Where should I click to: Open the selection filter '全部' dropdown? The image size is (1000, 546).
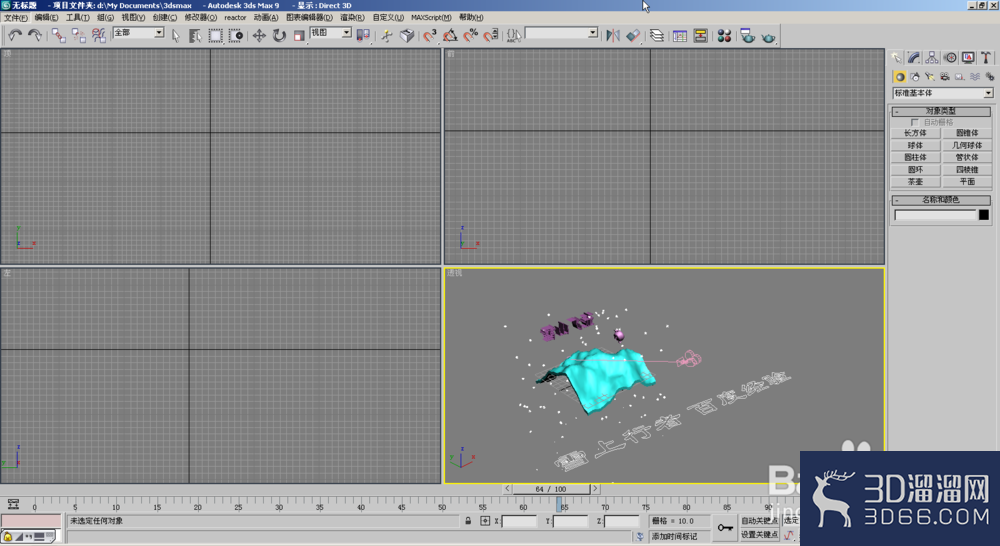138,33
